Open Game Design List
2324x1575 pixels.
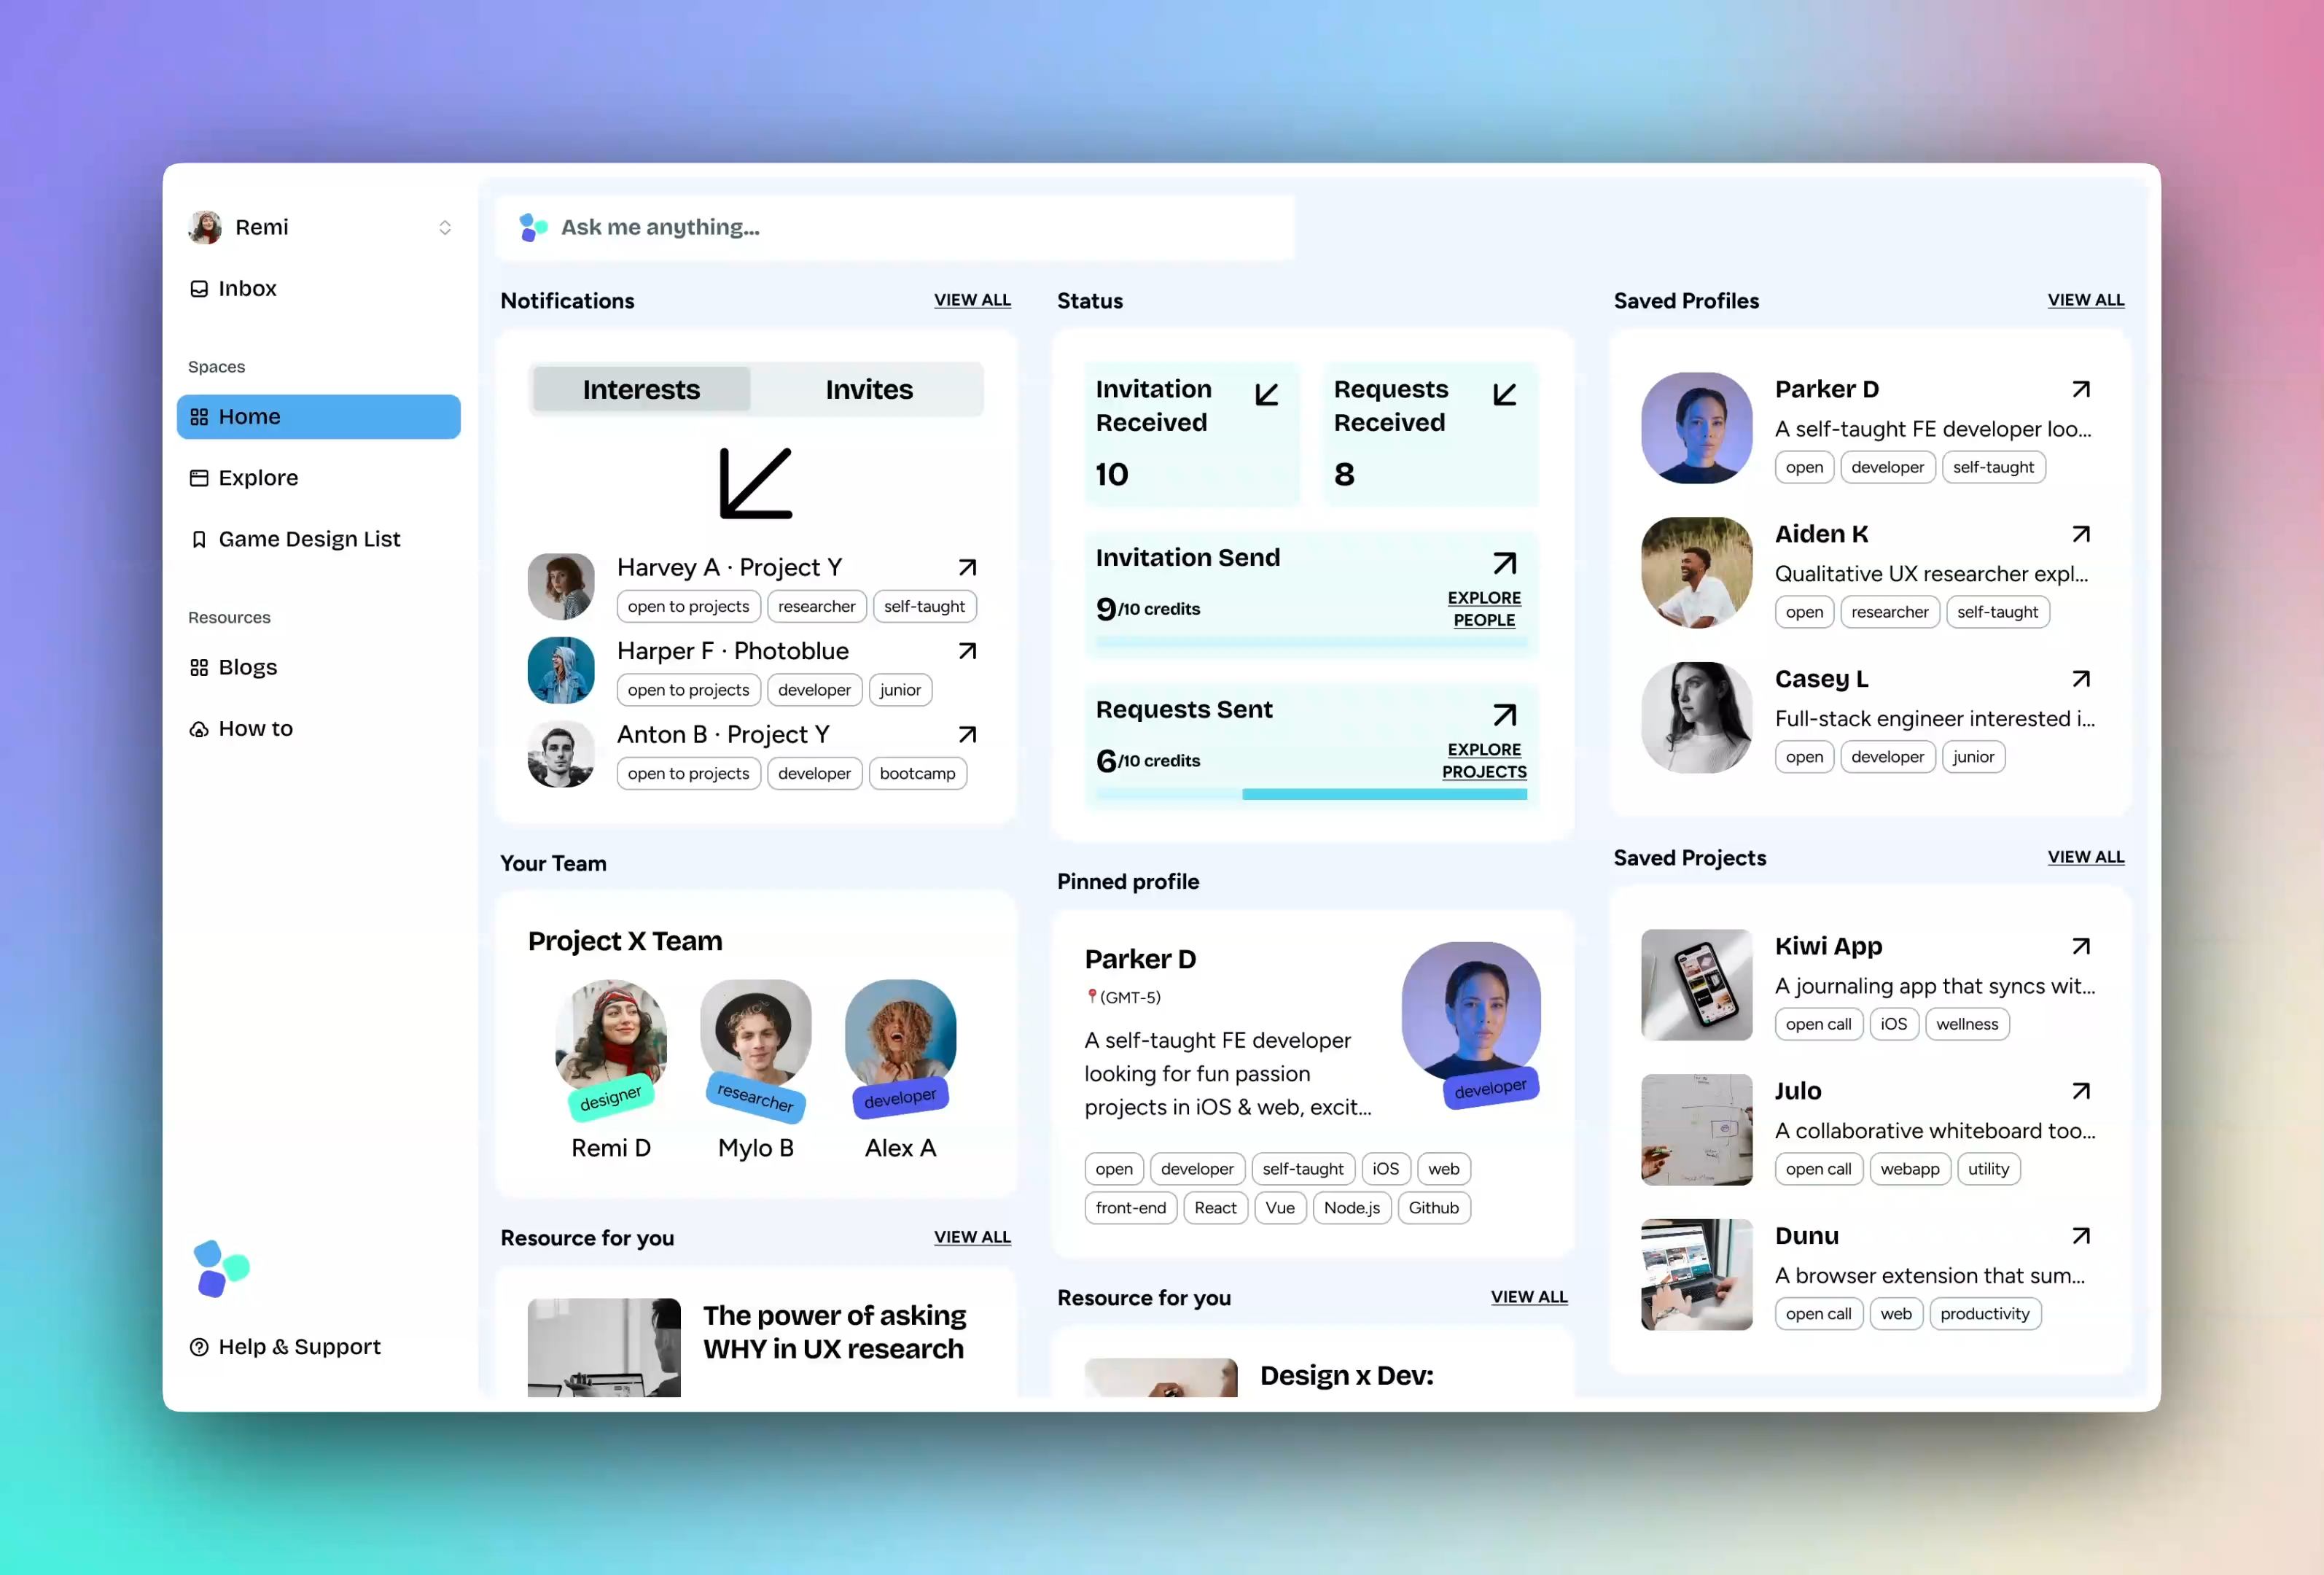click(x=318, y=540)
